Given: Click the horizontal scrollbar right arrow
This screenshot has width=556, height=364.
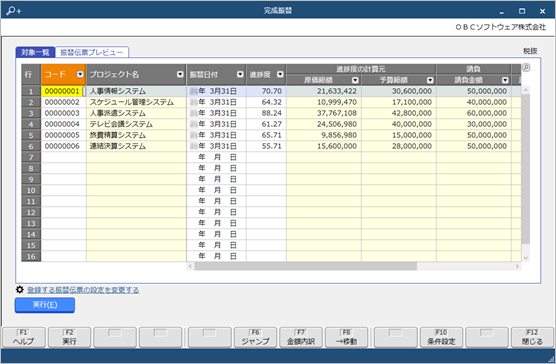Looking at the screenshot, I should click(x=517, y=266).
